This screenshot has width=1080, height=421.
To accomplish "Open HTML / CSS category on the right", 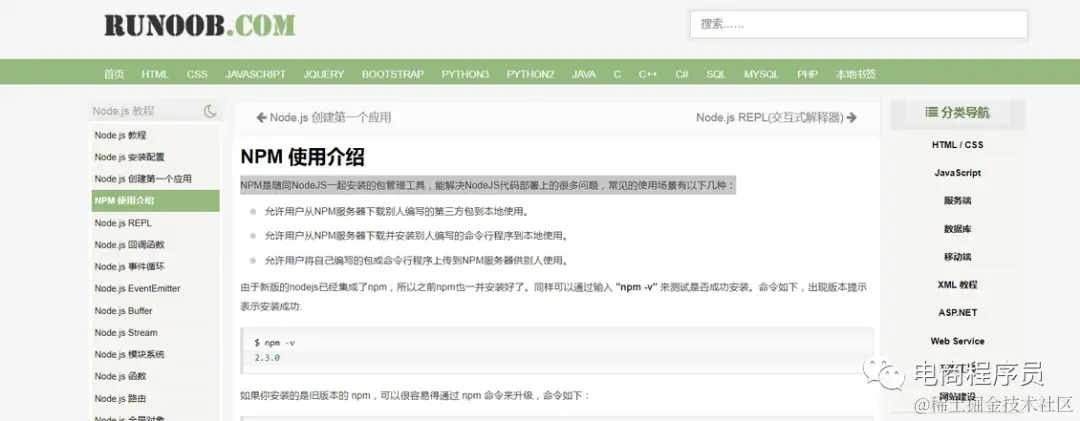I will [957, 145].
